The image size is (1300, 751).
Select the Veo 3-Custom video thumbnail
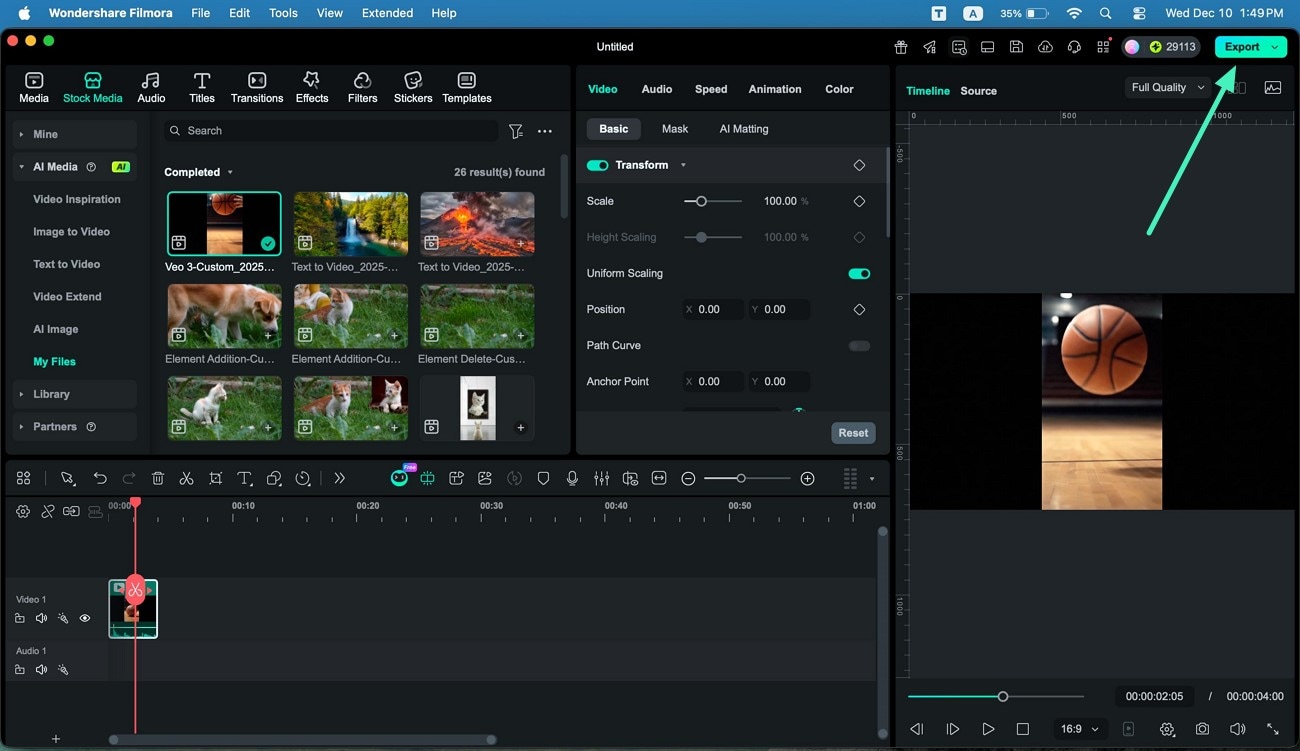tap(224, 222)
